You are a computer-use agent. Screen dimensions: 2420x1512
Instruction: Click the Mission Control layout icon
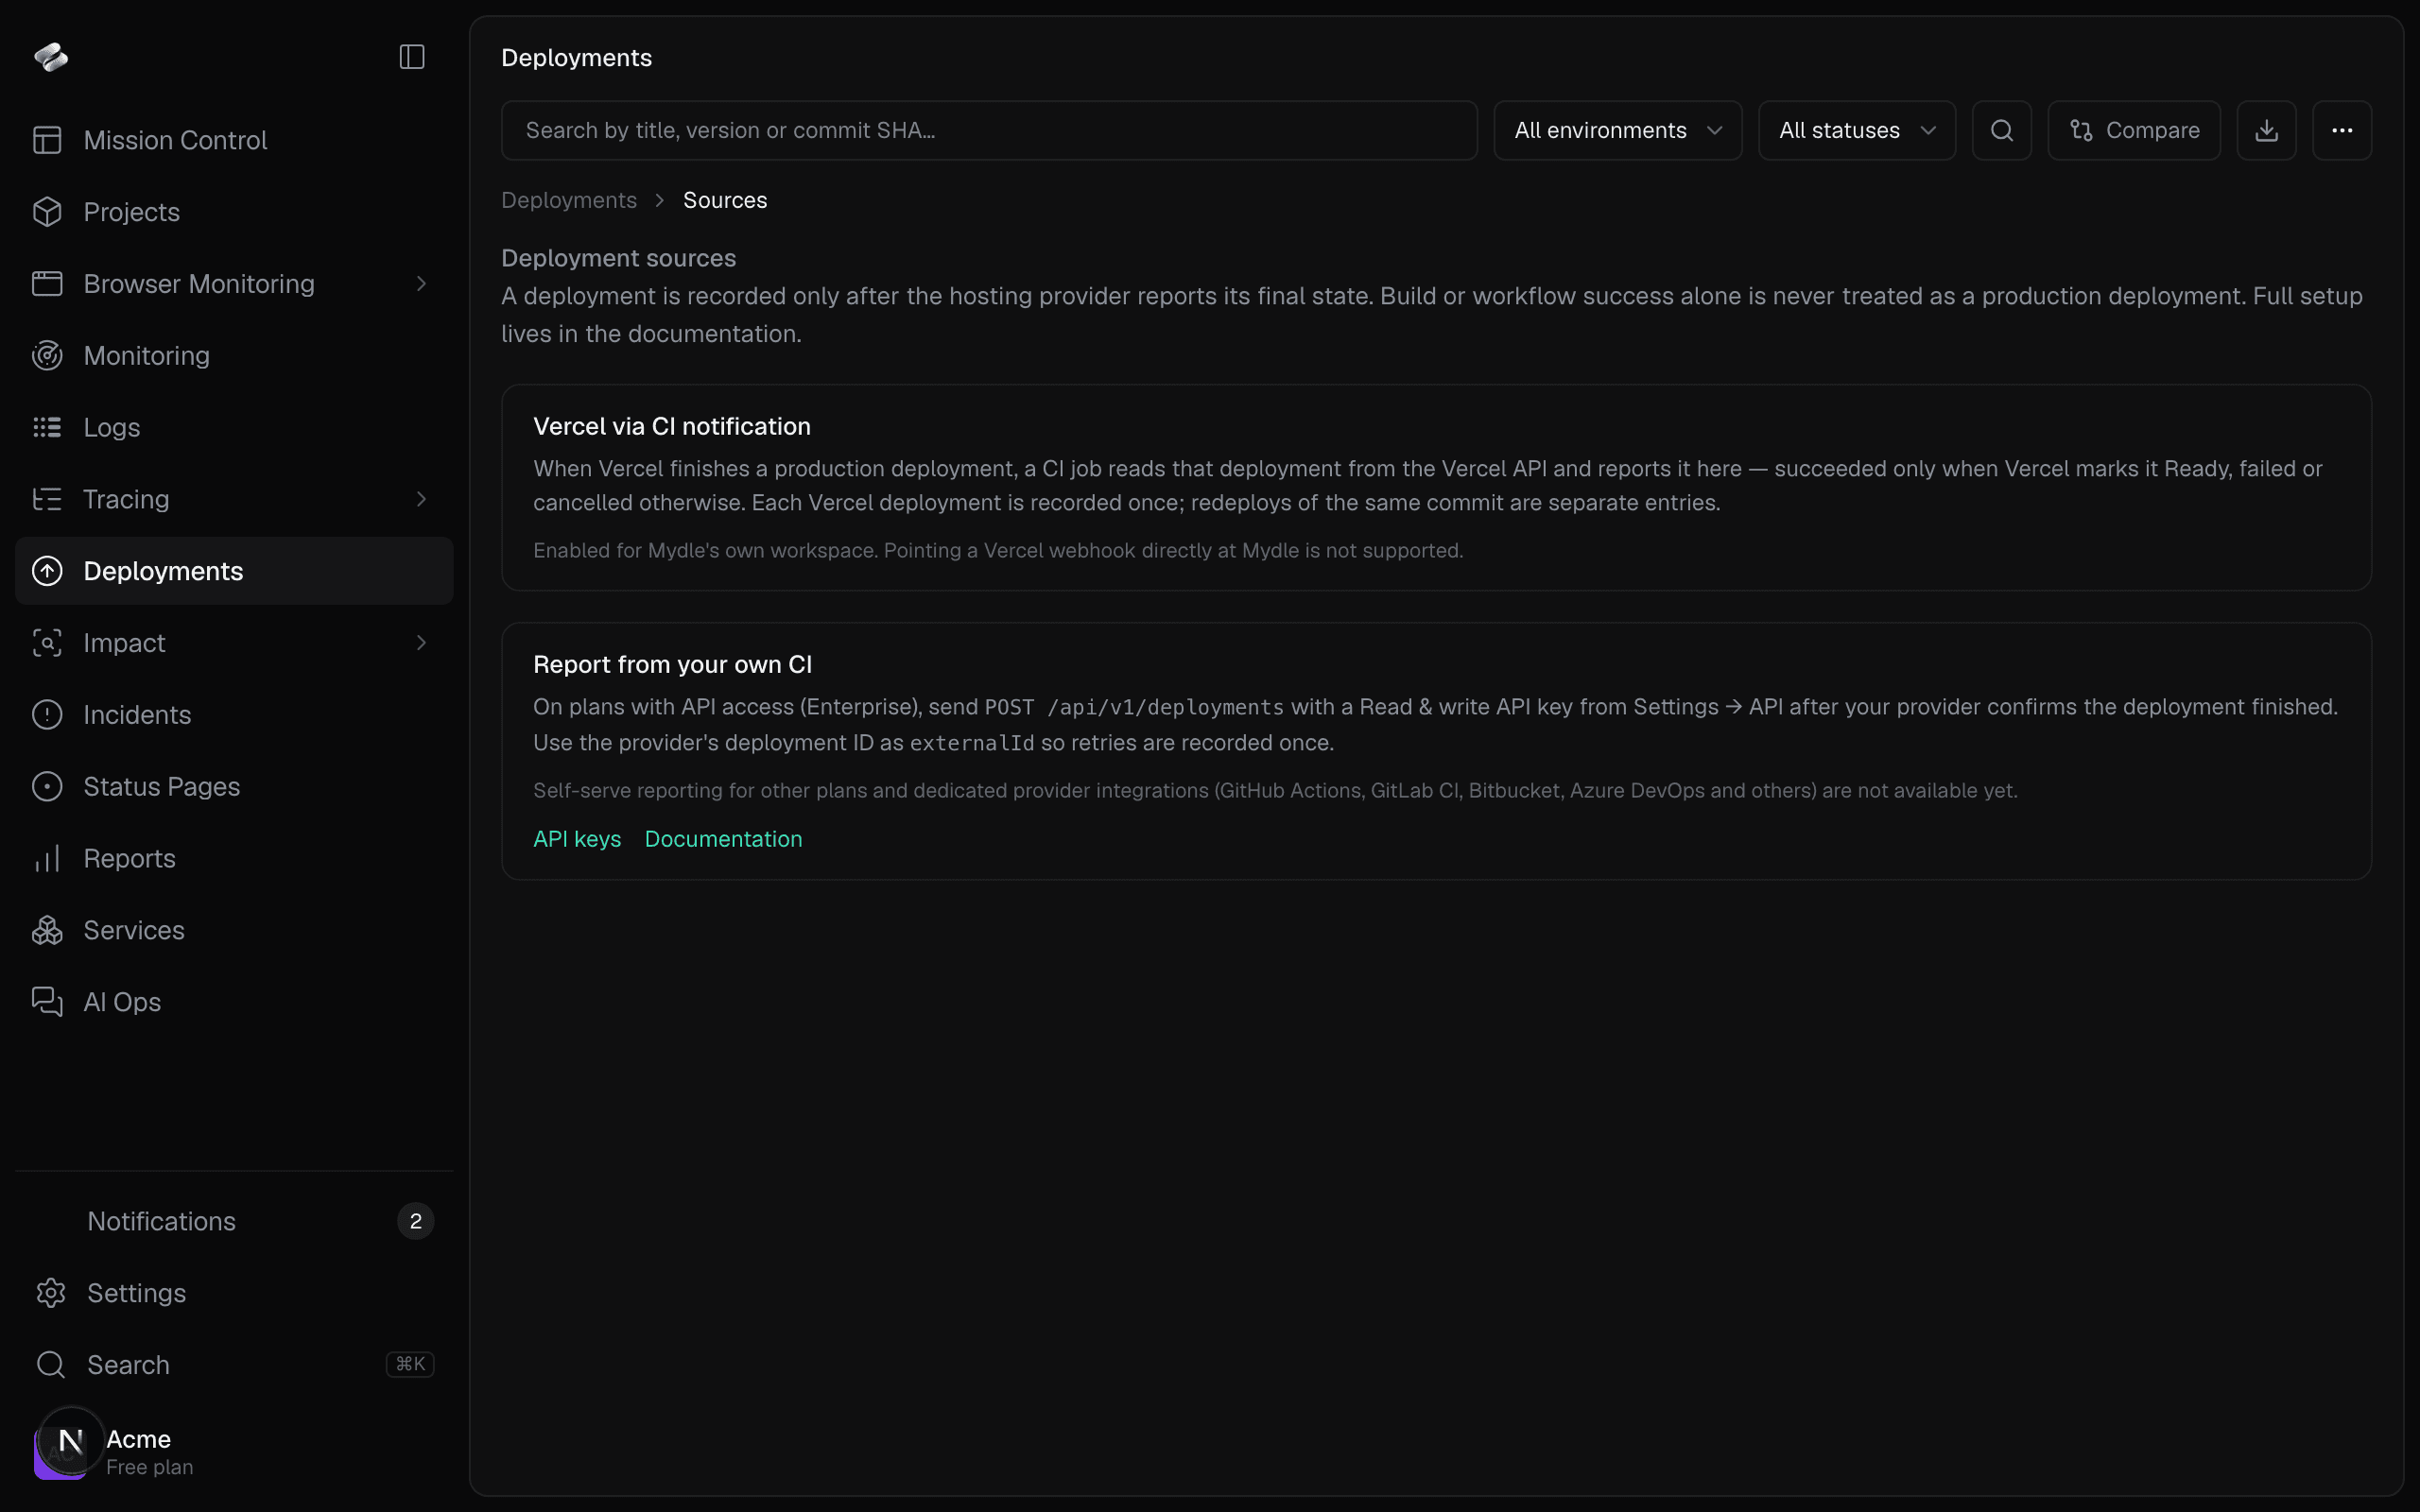(x=47, y=140)
